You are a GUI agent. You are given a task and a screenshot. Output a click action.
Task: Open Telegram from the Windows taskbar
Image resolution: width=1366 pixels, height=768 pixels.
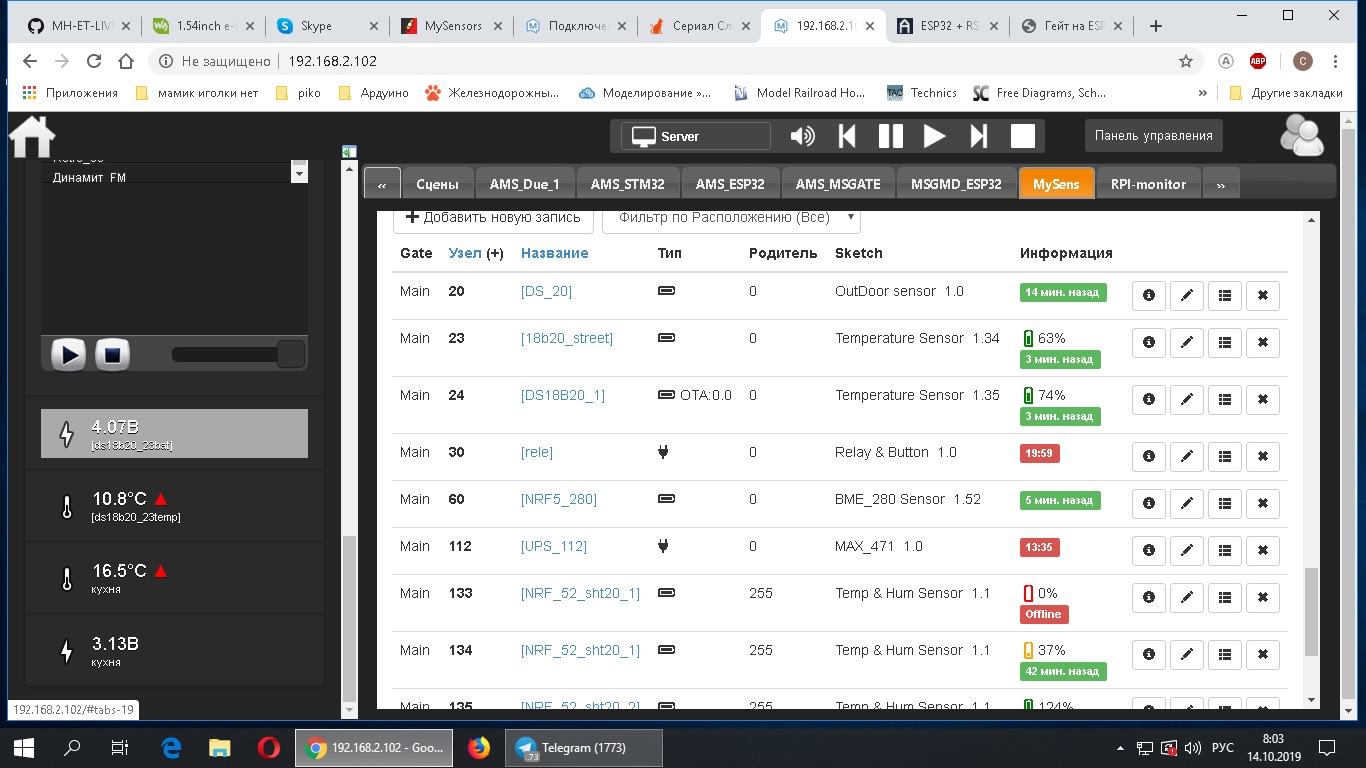pos(584,747)
